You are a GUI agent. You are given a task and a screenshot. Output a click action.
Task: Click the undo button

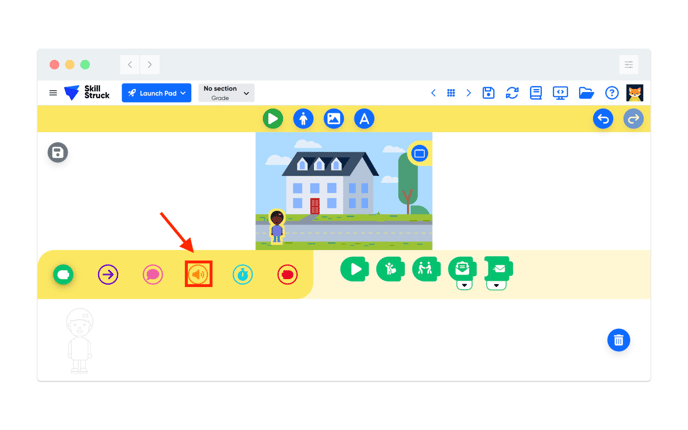coord(603,119)
